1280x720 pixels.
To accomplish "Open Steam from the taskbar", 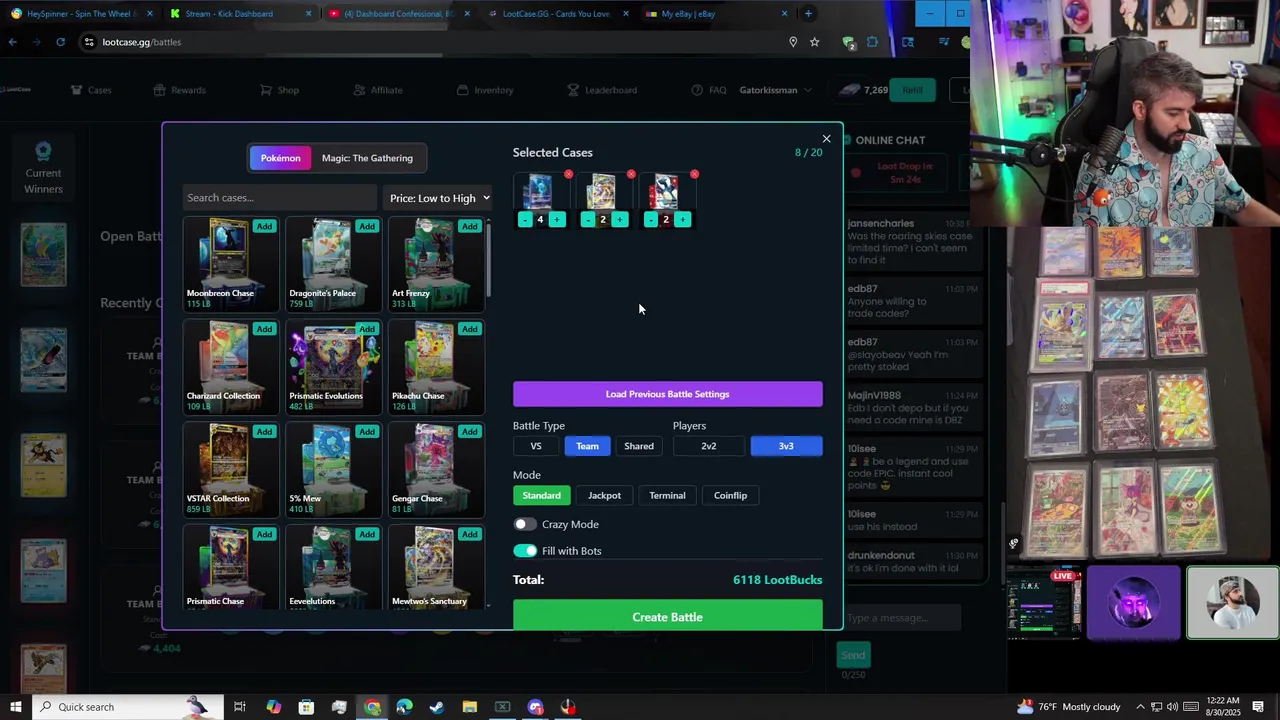I will coord(437,707).
